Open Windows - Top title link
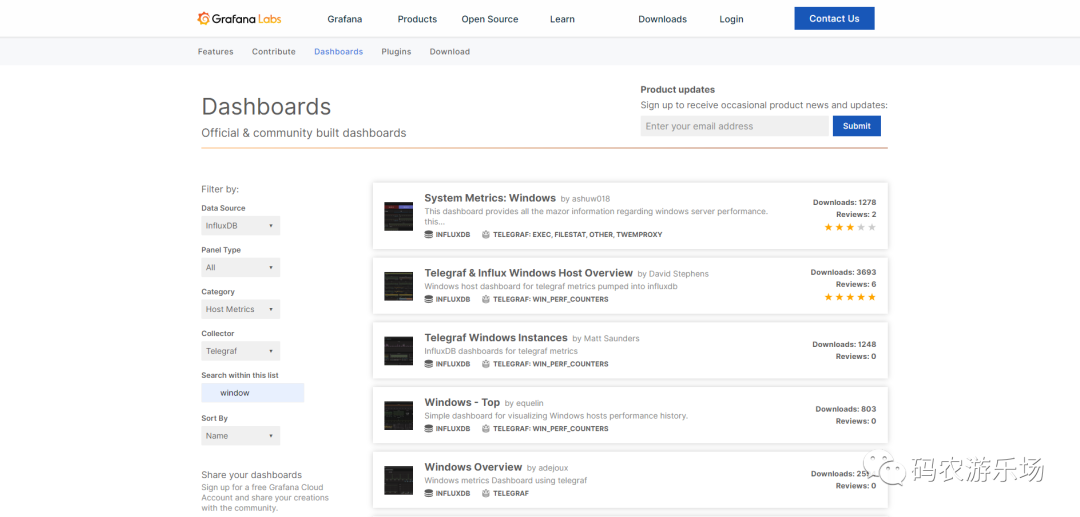The image size is (1080, 517). pos(462,403)
